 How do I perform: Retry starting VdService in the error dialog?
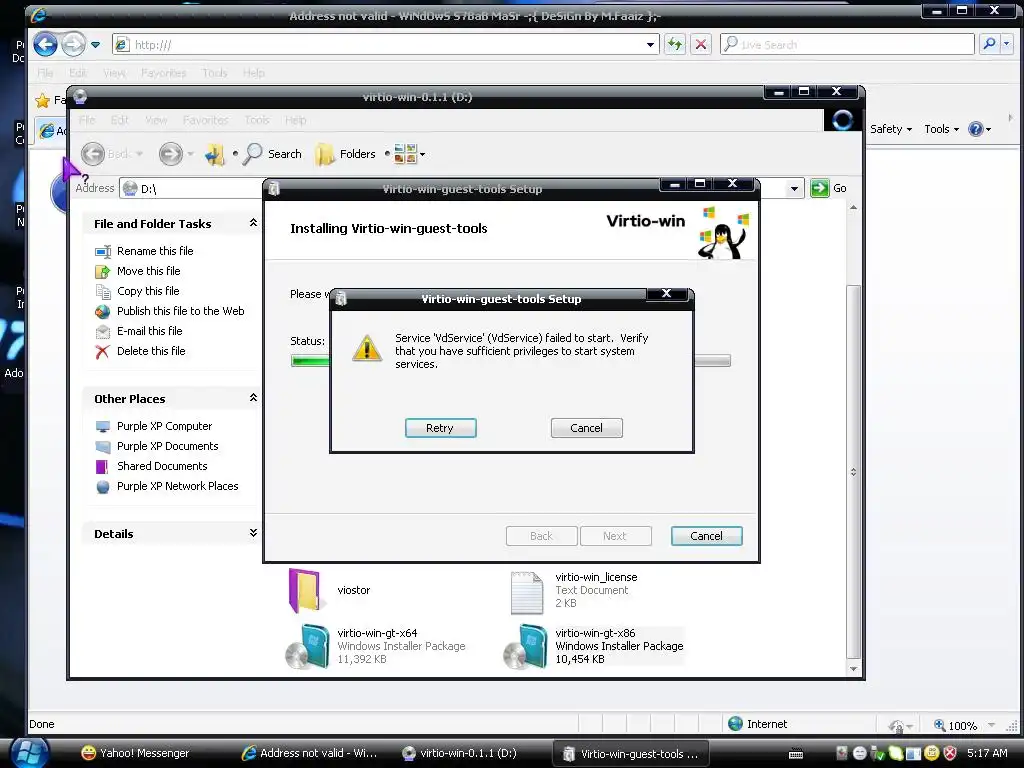coord(440,428)
